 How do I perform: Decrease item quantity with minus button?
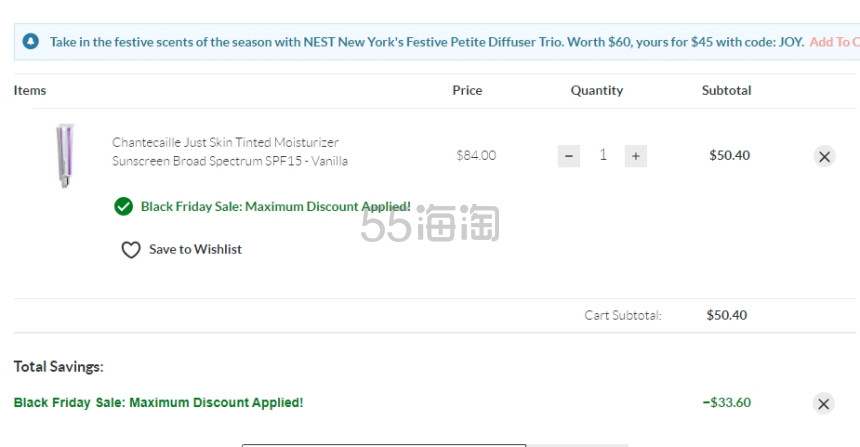coord(569,156)
